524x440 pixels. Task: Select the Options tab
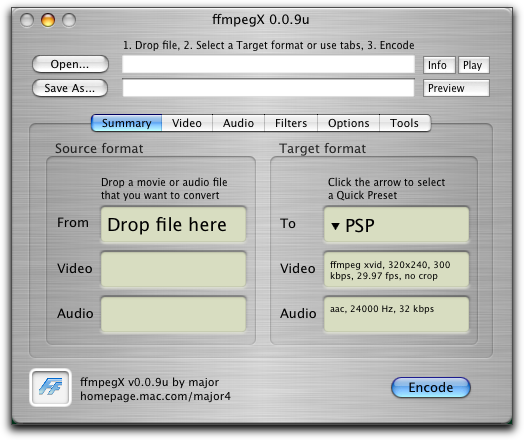click(349, 123)
